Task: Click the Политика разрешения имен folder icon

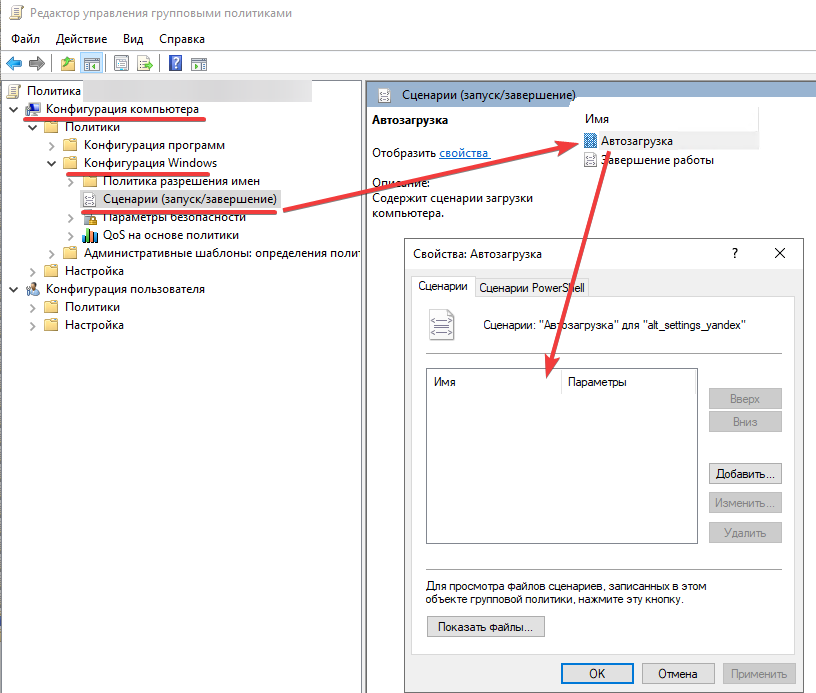Action: pyautogui.click(x=90, y=181)
